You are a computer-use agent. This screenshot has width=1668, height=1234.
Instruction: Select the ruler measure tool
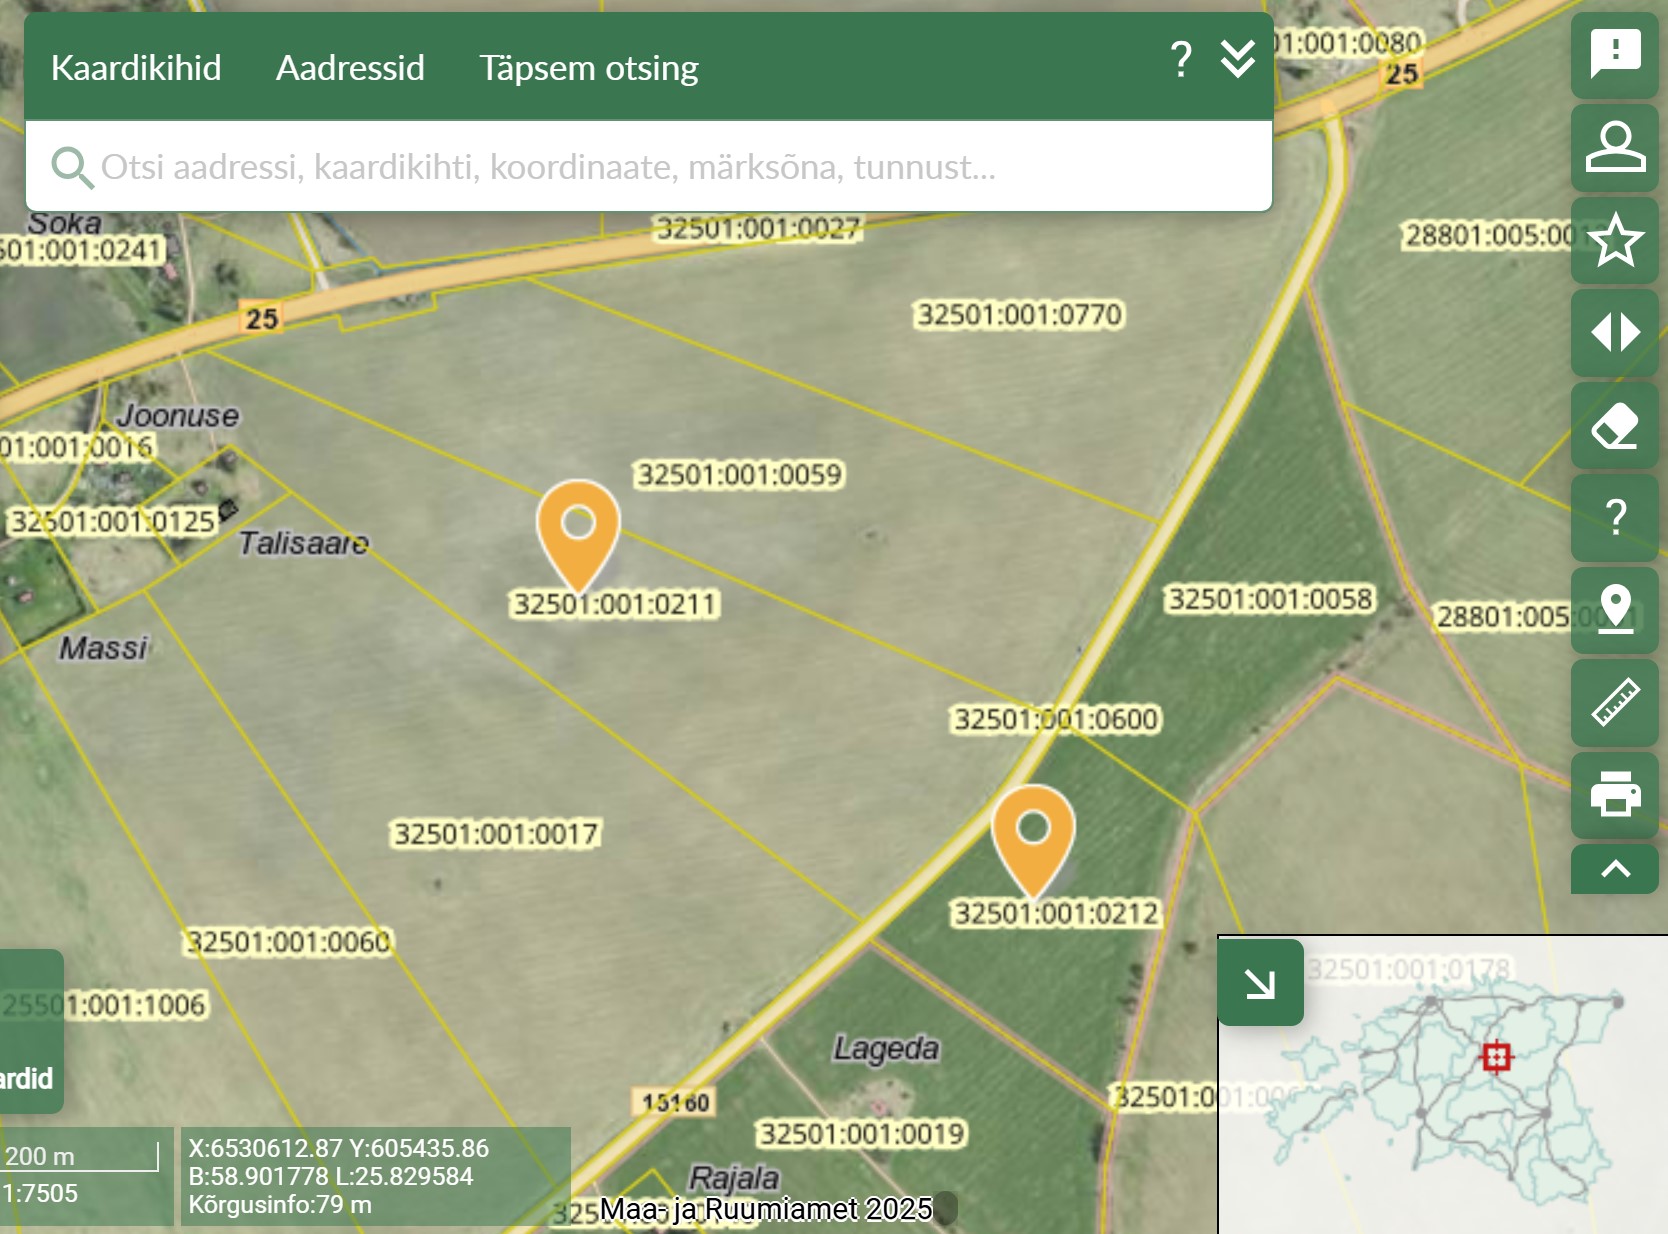coord(1614,702)
